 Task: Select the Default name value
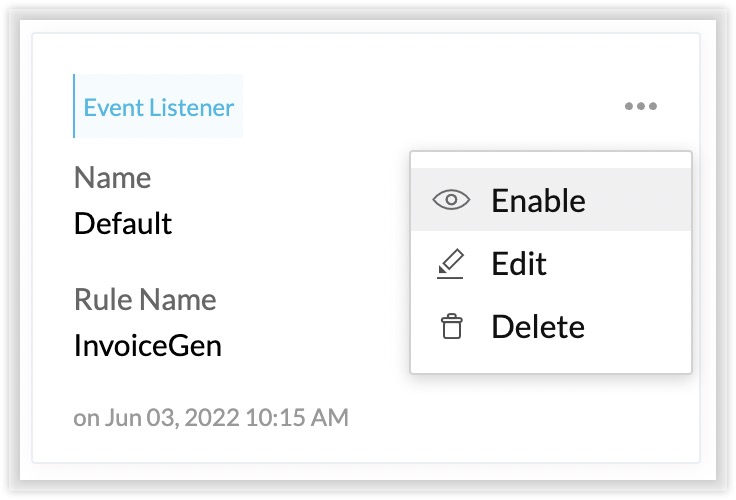click(123, 223)
